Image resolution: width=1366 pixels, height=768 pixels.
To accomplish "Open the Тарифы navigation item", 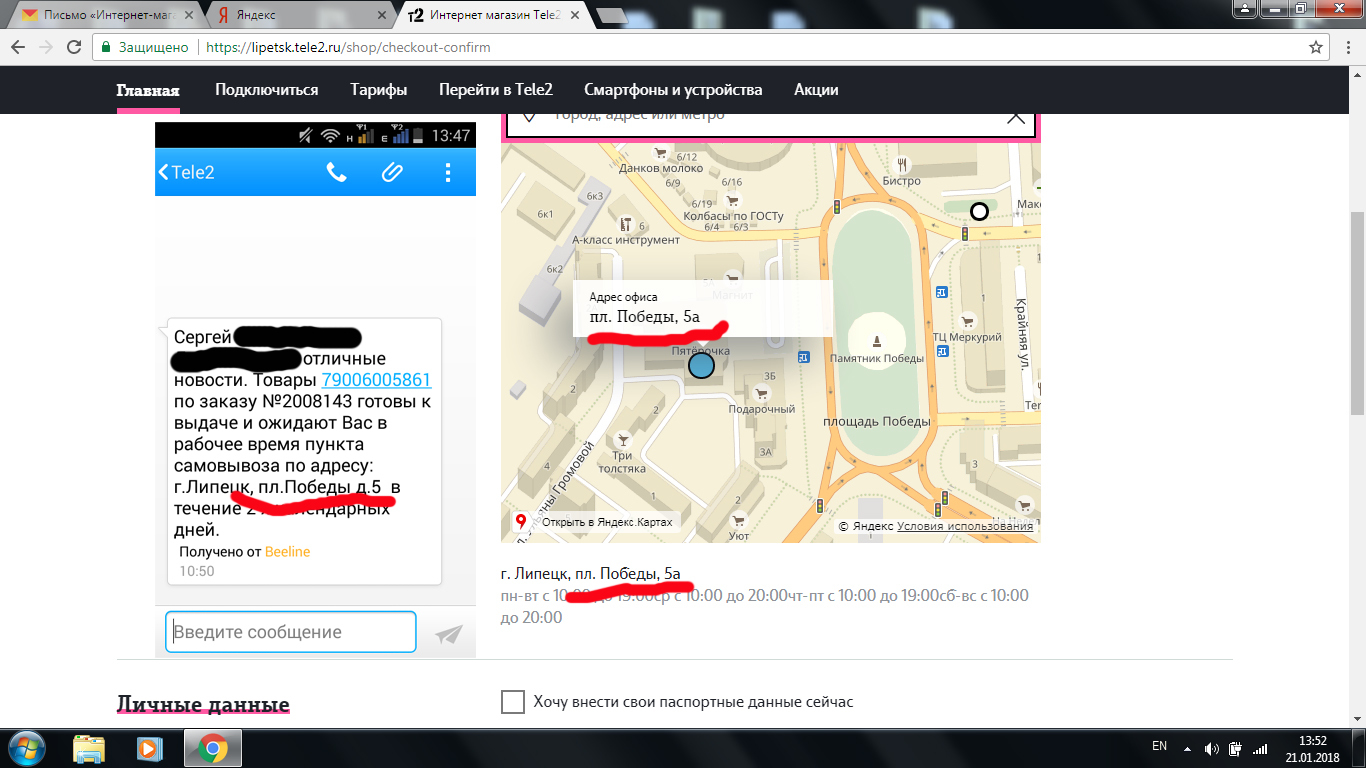I will (x=379, y=90).
